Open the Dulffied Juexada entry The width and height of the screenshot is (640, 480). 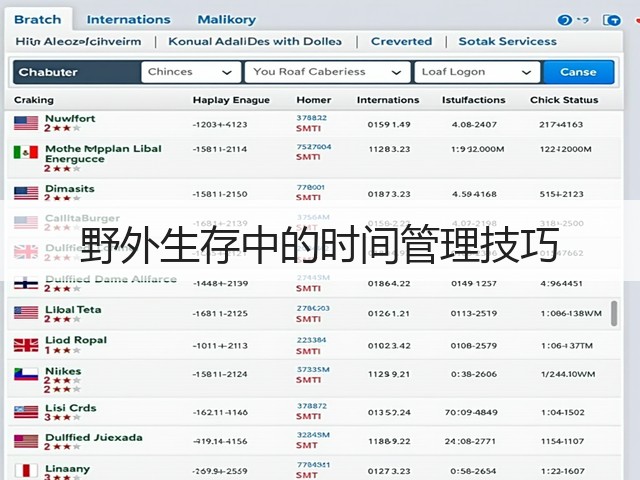(94, 437)
